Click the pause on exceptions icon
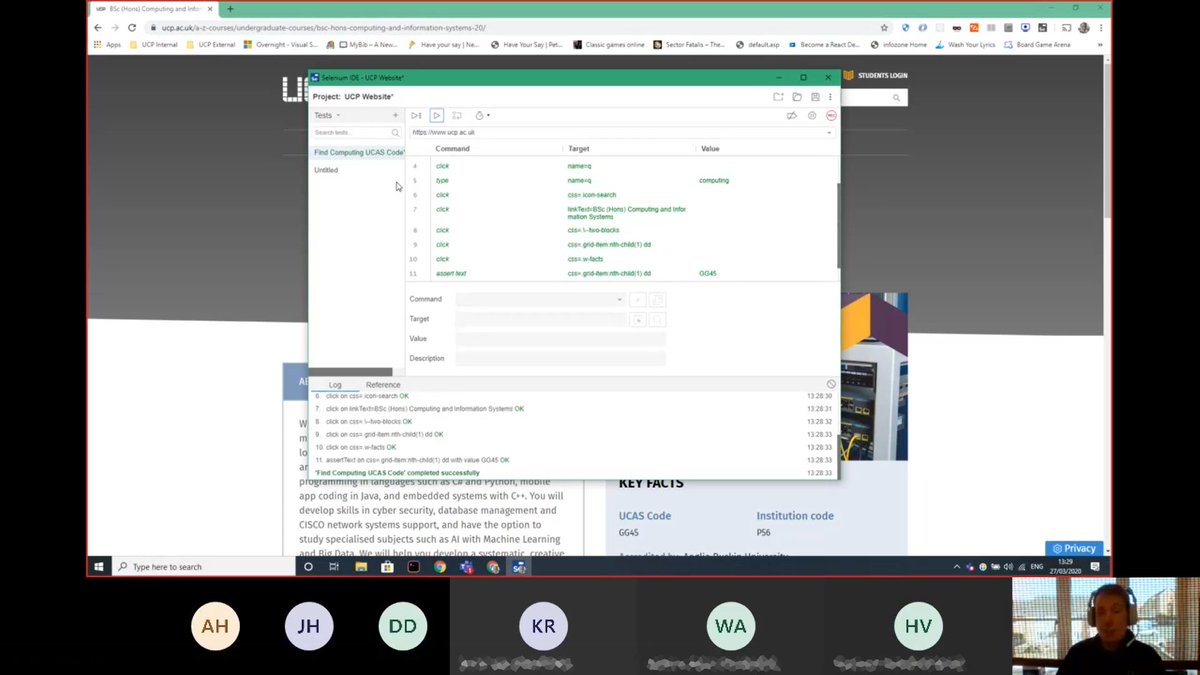The image size is (1200, 675). click(812, 116)
